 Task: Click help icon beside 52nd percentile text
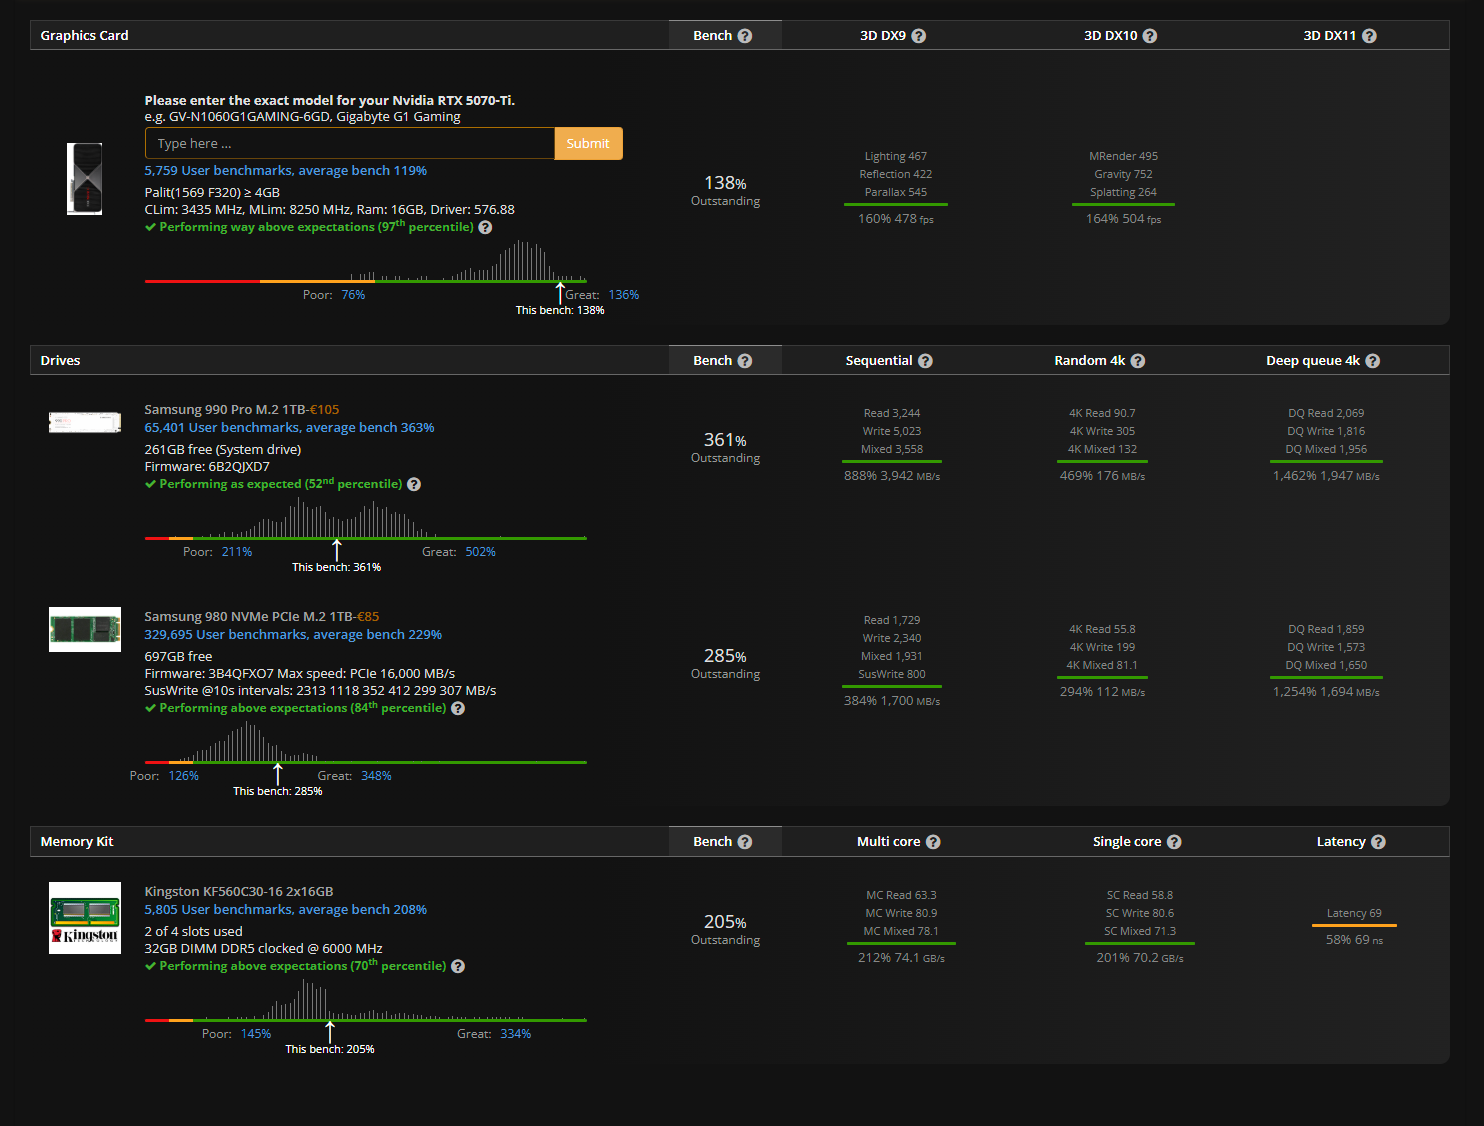tap(414, 485)
